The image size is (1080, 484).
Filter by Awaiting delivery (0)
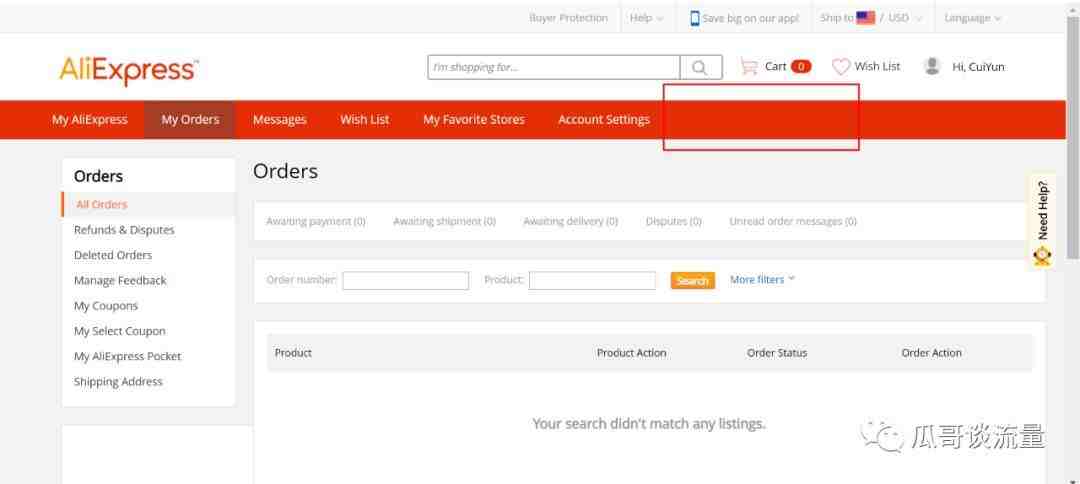[x=570, y=222]
